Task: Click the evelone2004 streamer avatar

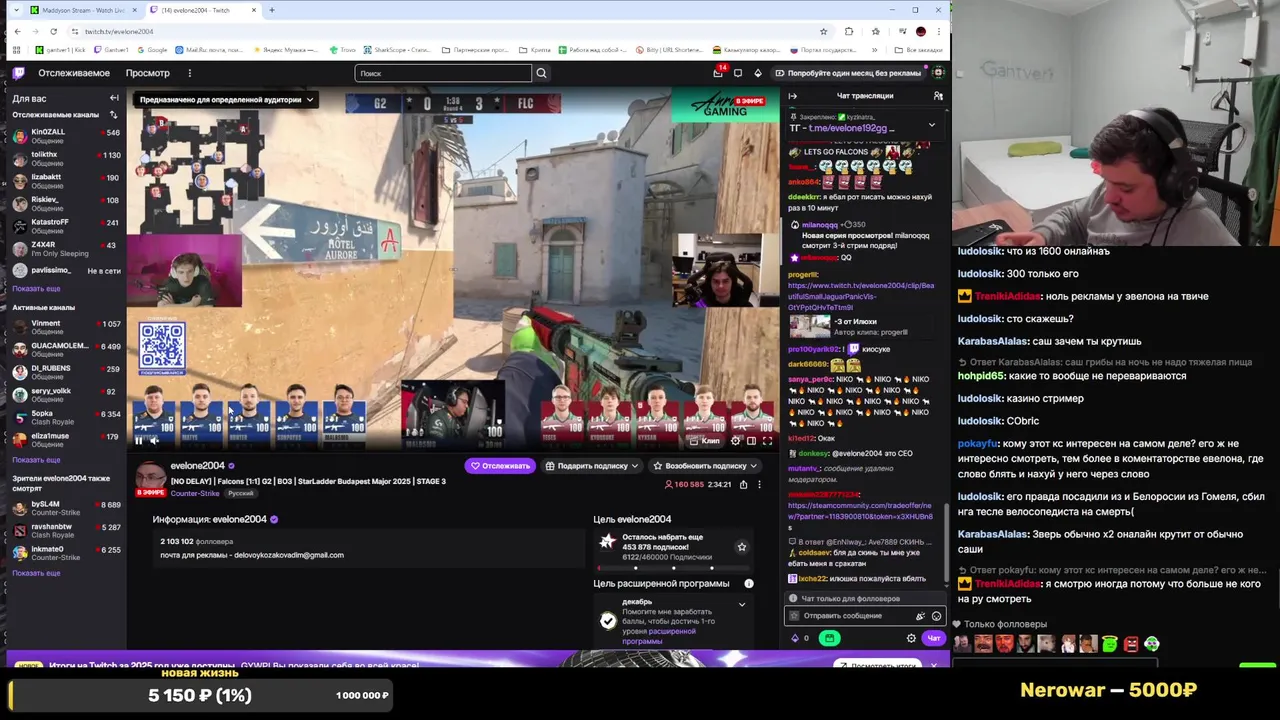Action: coord(150,476)
